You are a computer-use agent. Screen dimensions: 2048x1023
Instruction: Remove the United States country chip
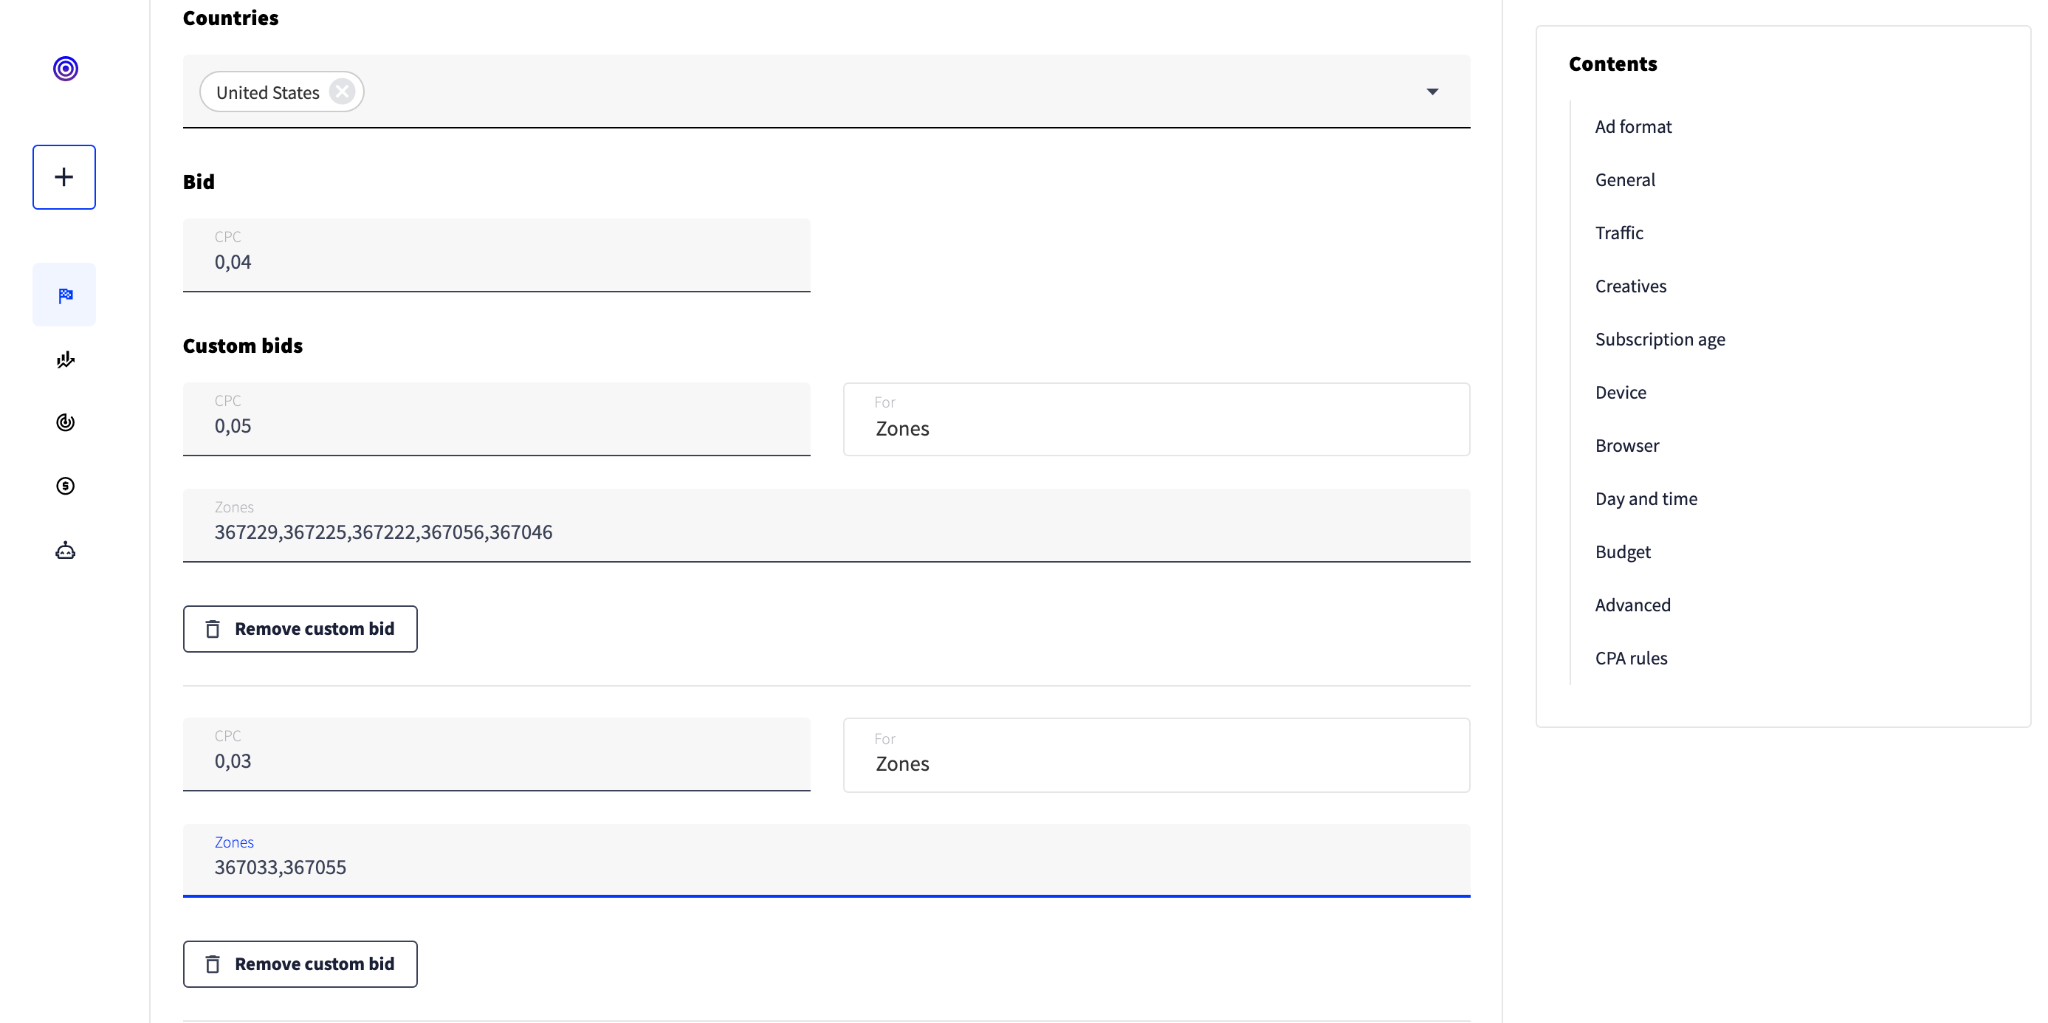click(x=342, y=92)
